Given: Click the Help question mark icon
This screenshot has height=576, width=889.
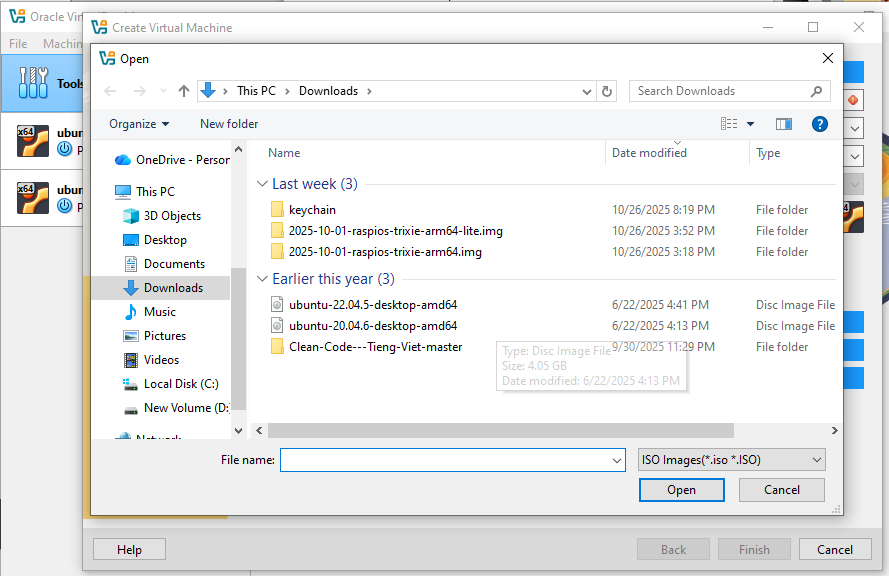Looking at the screenshot, I should click(819, 124).
